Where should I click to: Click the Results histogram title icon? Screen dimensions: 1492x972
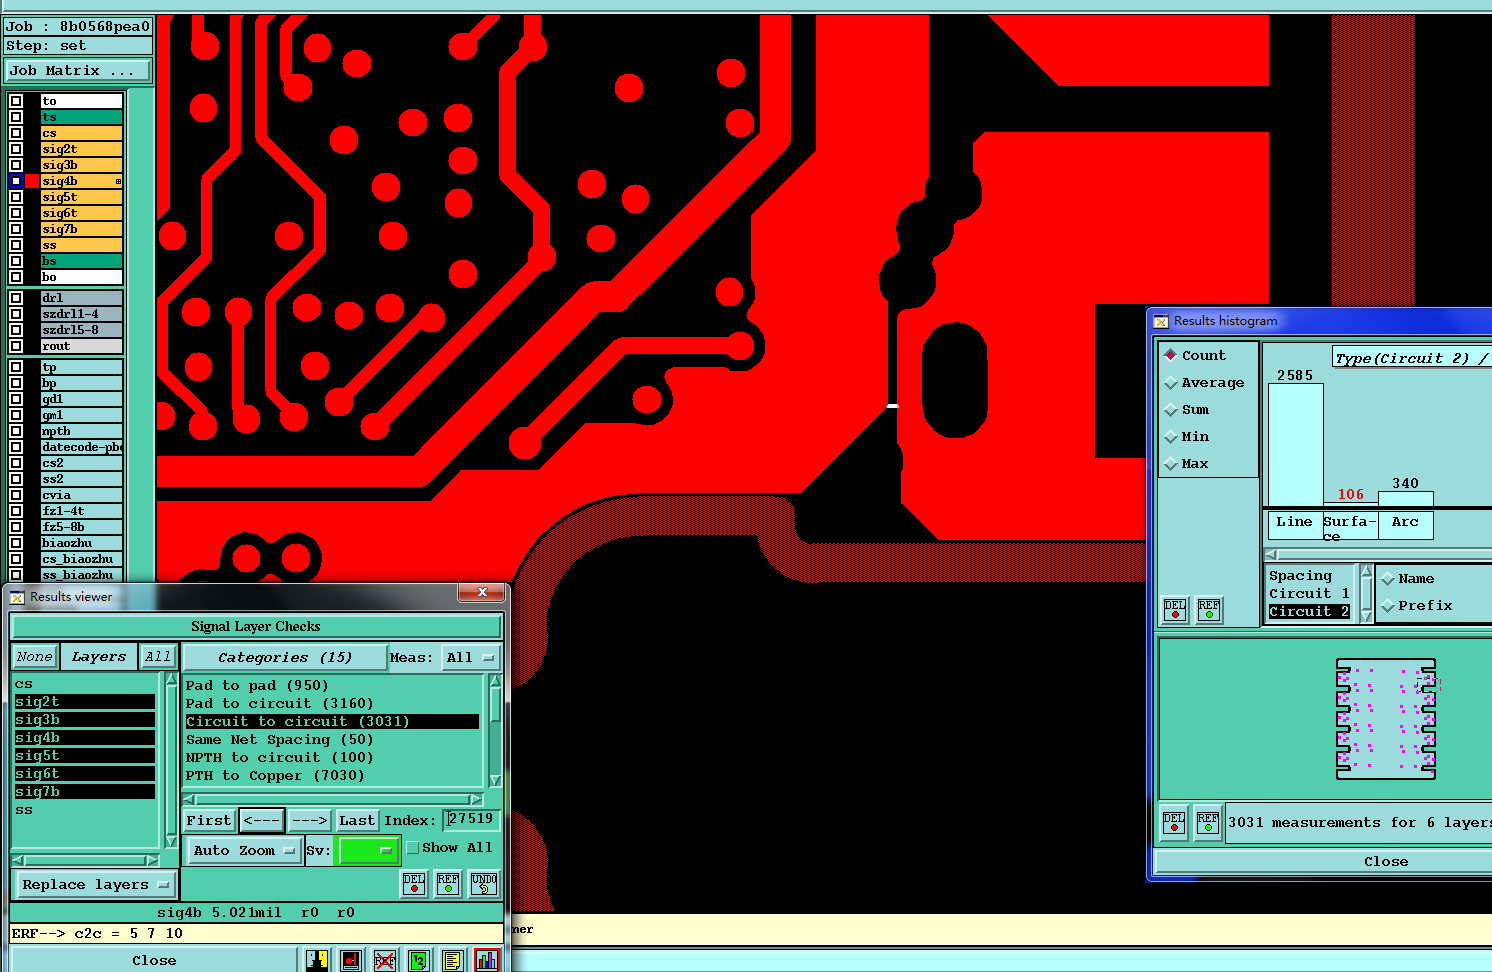pyautogui.click(x=1161, y=321)
